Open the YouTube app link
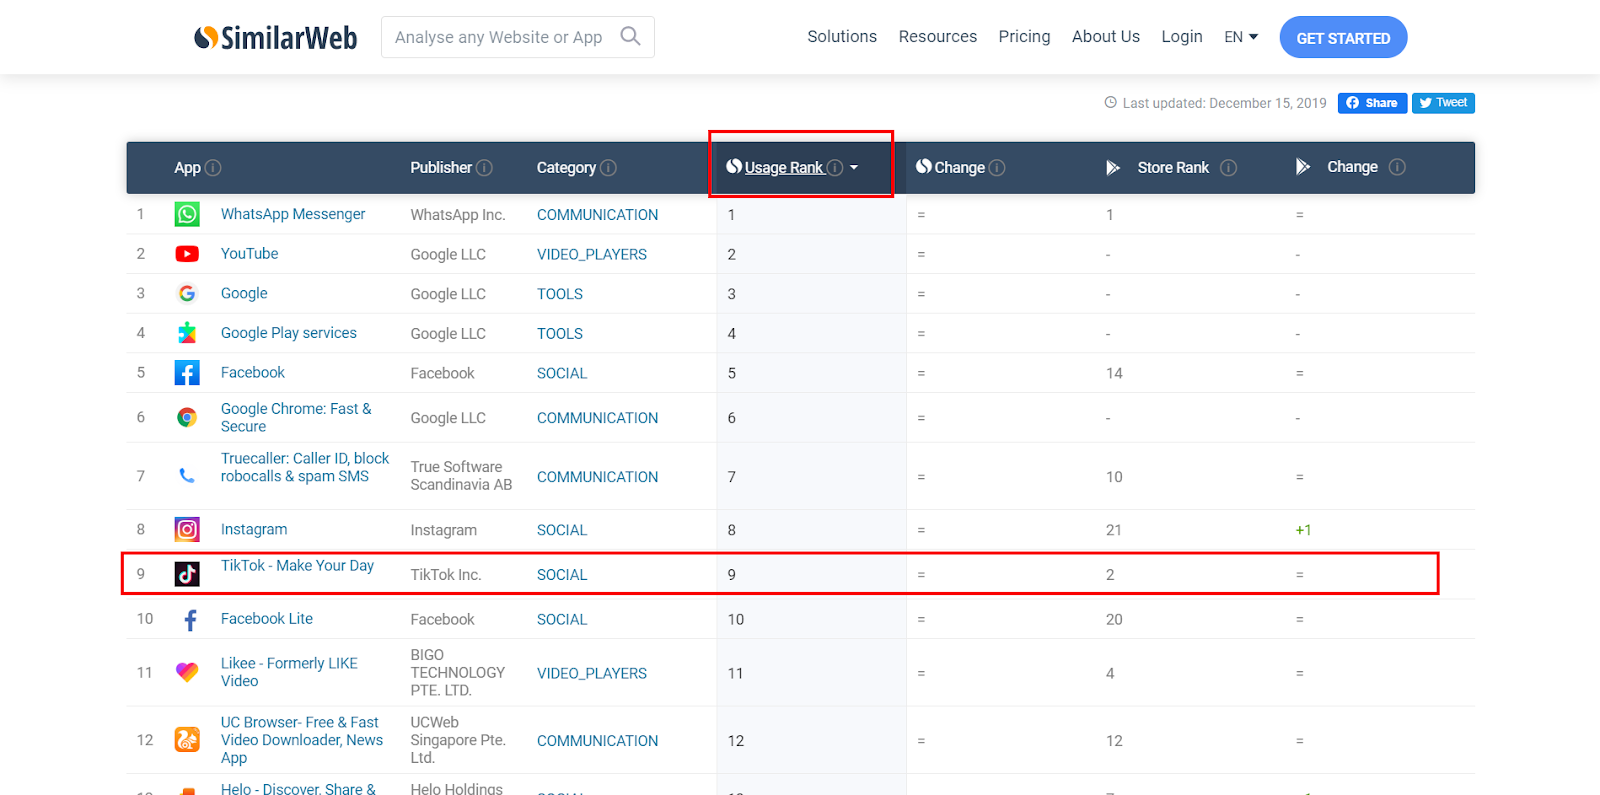Screen dimensions: 1600x795 coord(250,254)
